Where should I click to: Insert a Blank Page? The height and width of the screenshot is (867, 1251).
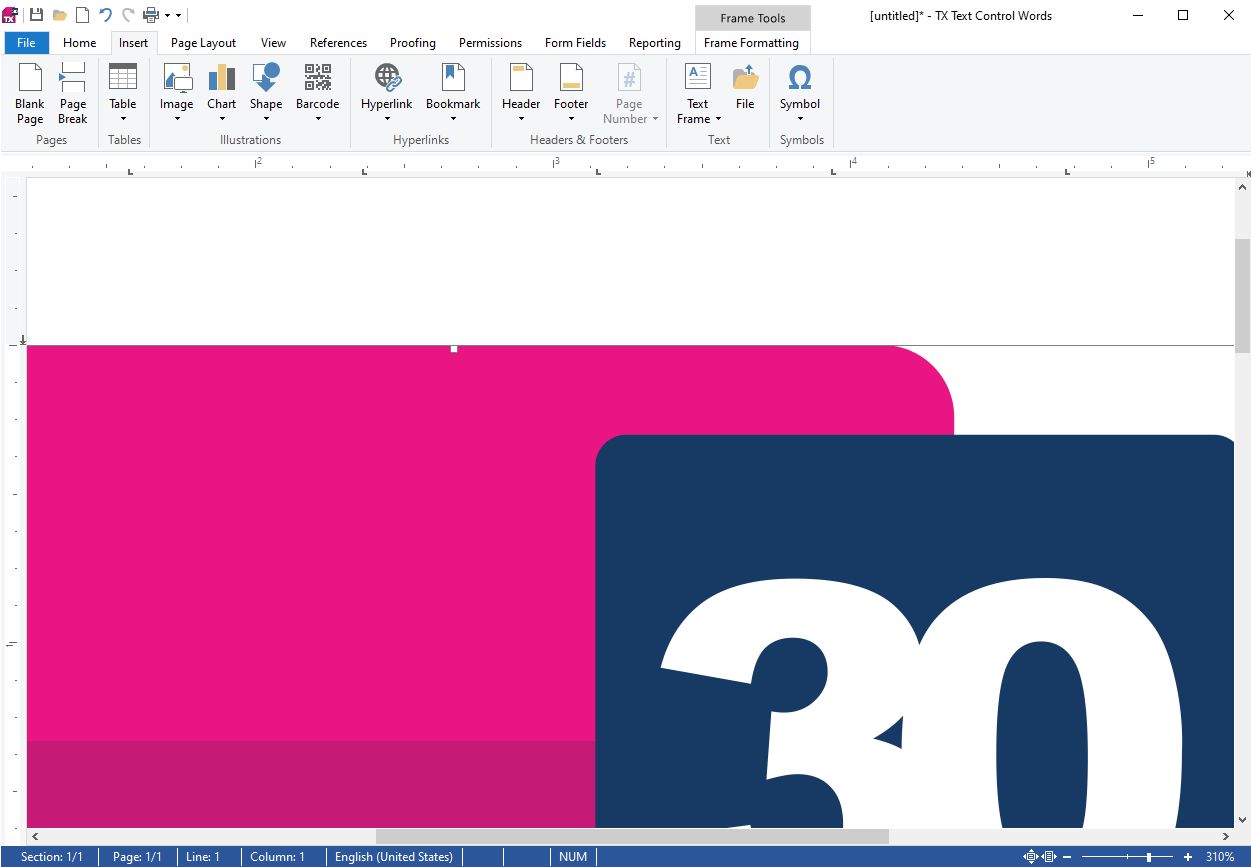pyautogui.click(x=30, y=93)
